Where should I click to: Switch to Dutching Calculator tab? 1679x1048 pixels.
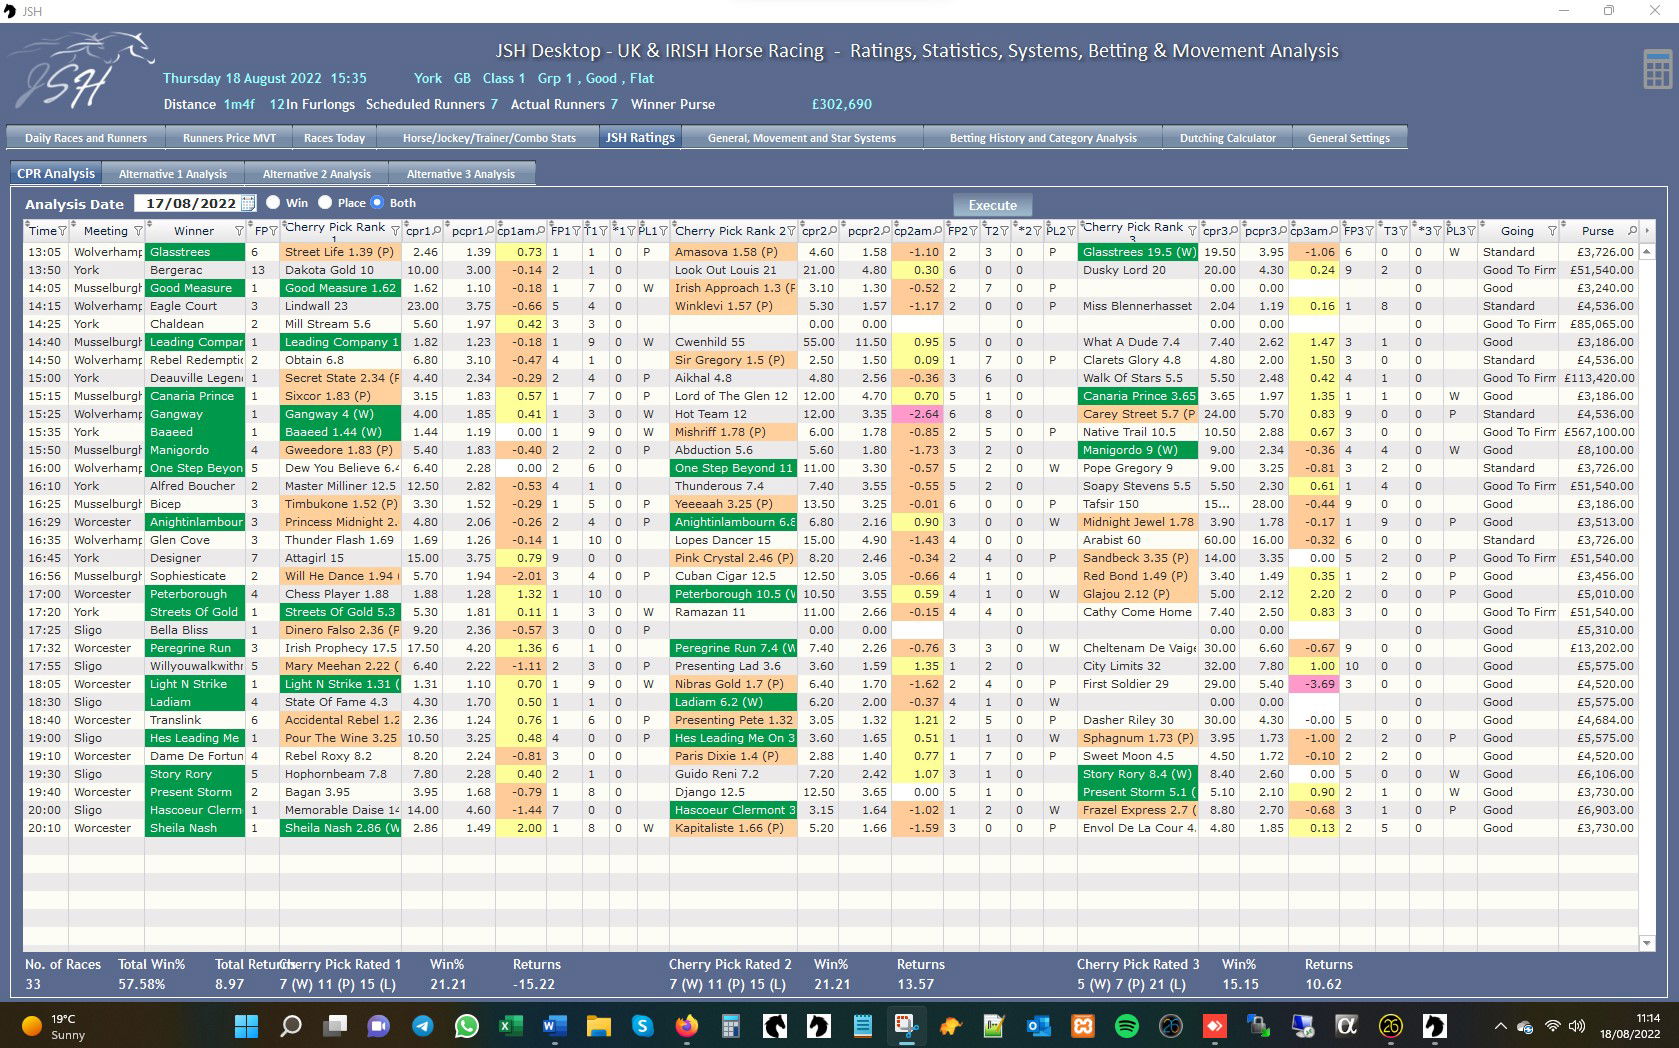(x=1227, y=138)
